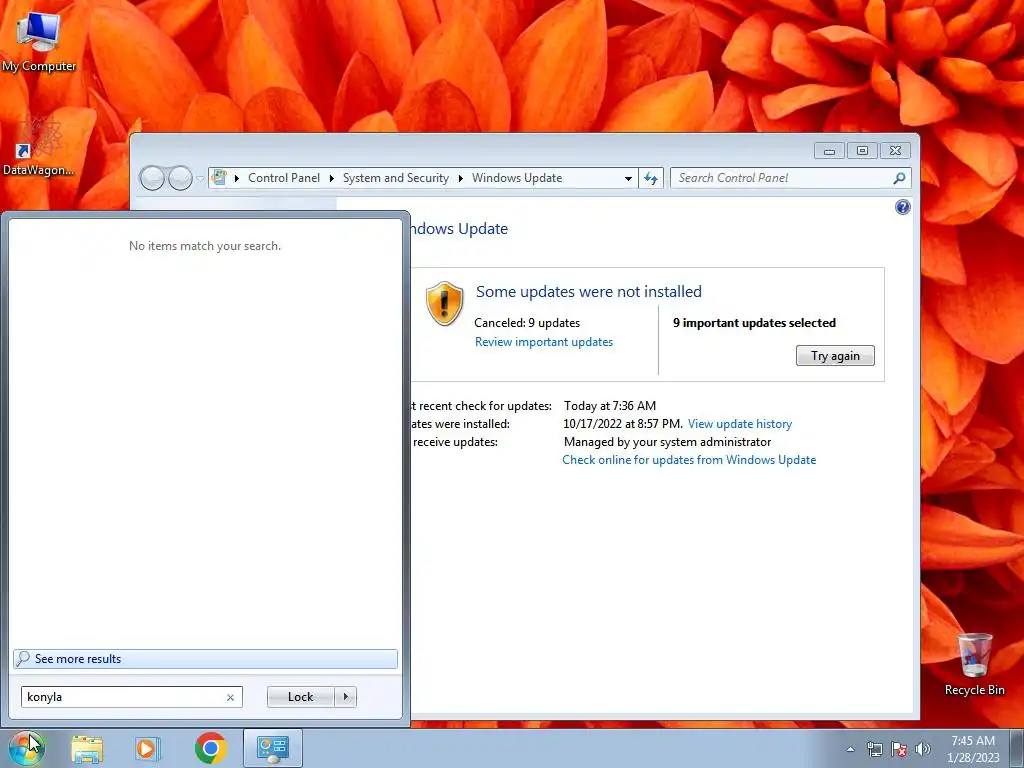Click the warning shield icon
The height and width of the screenshot is (768, 1024).
click(x=444, y=304)
